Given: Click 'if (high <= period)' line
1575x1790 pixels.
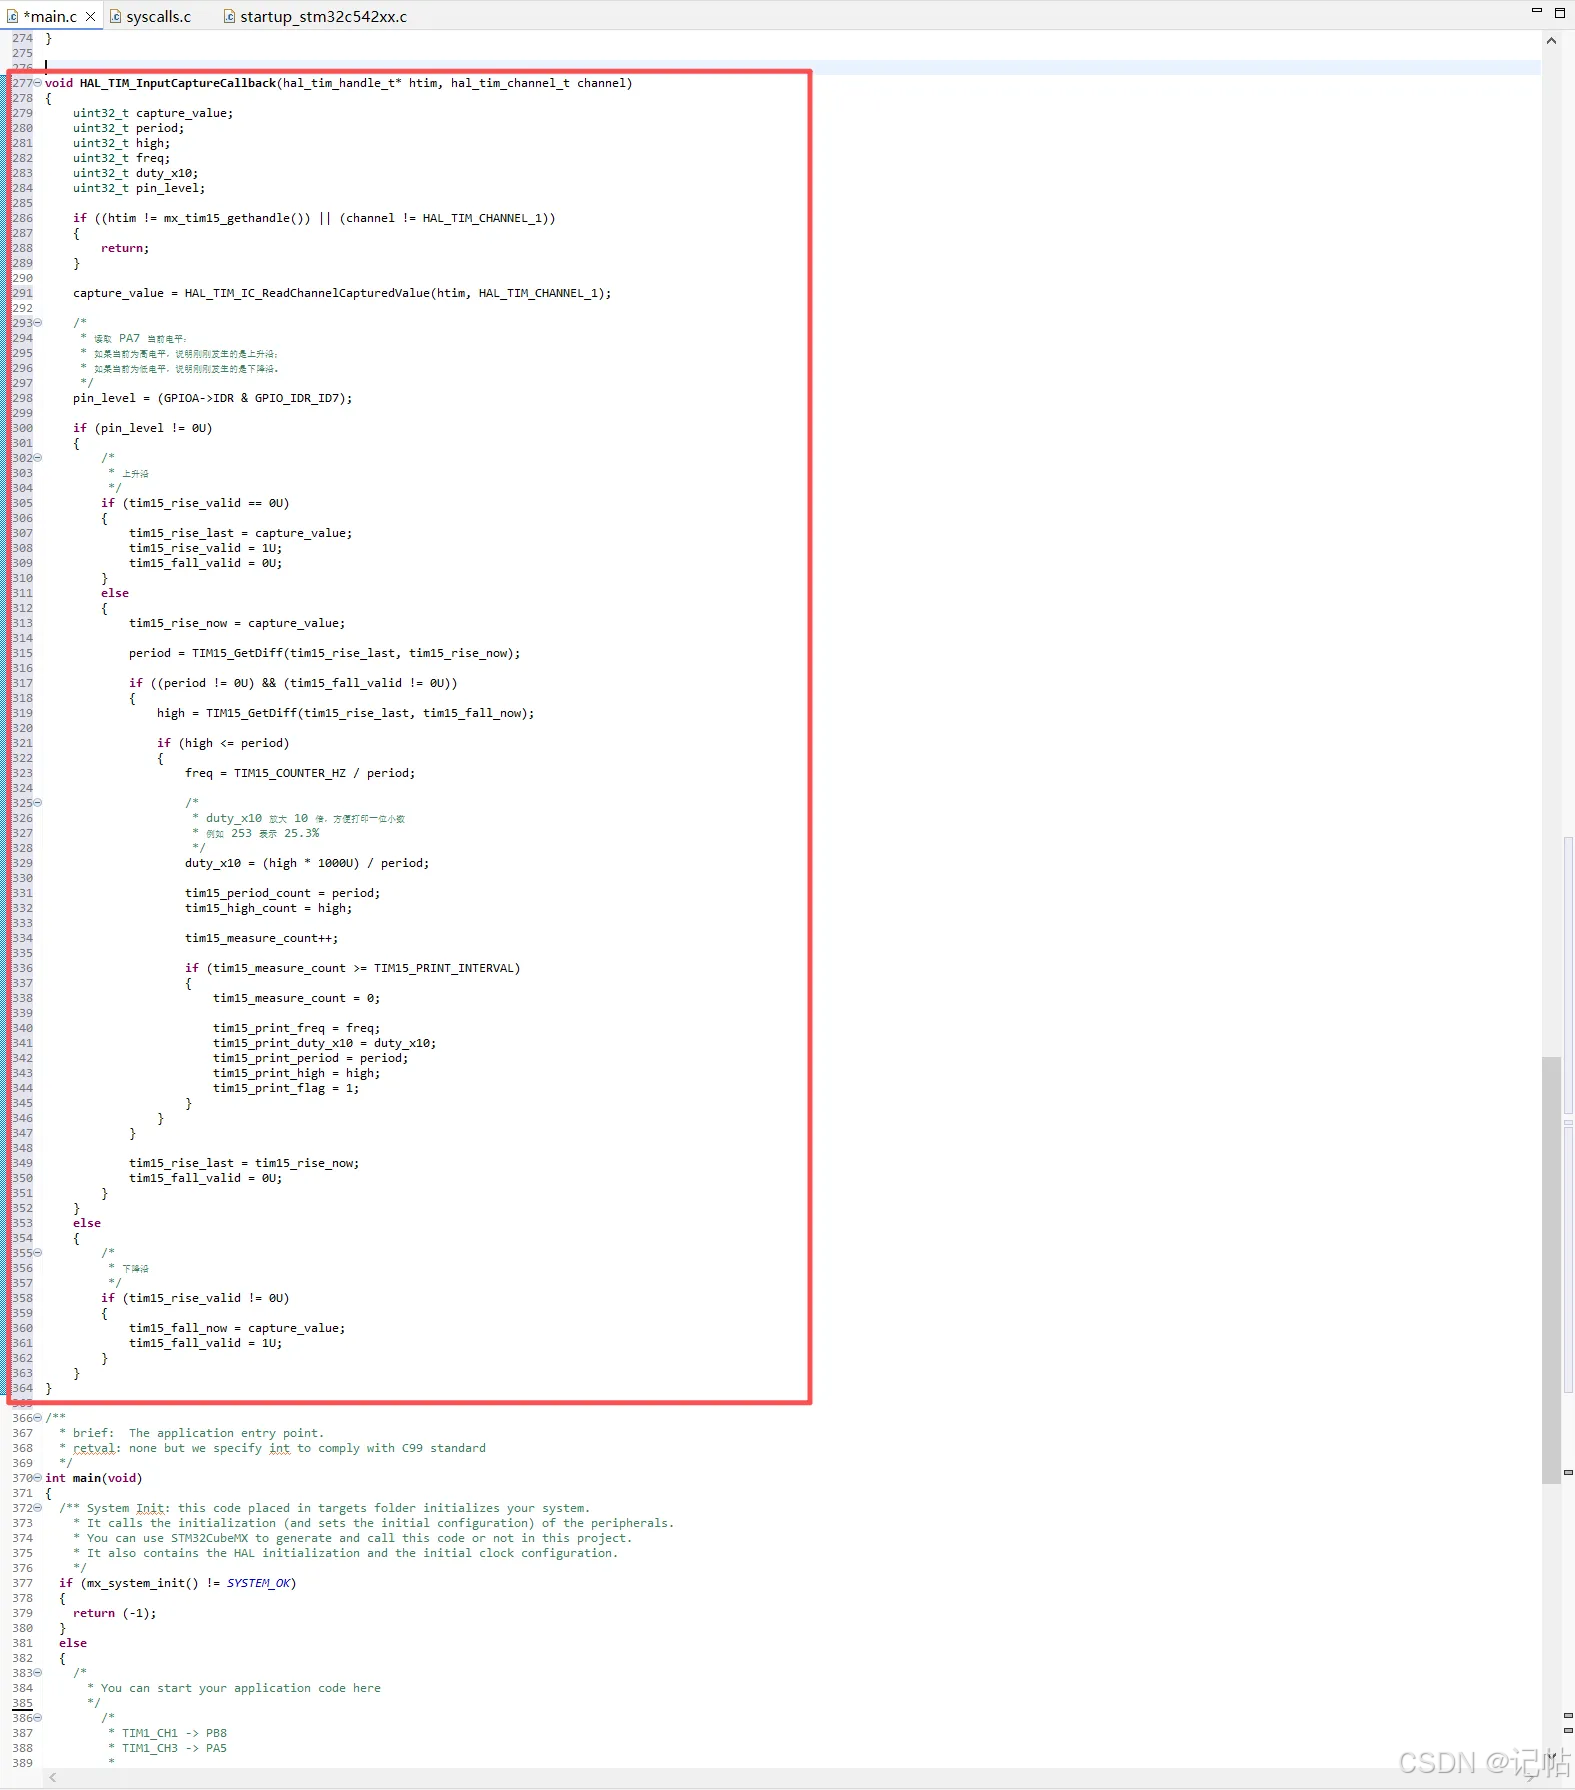Looking at the screenshot, I should pyautogui.click(x=223, y=743).
